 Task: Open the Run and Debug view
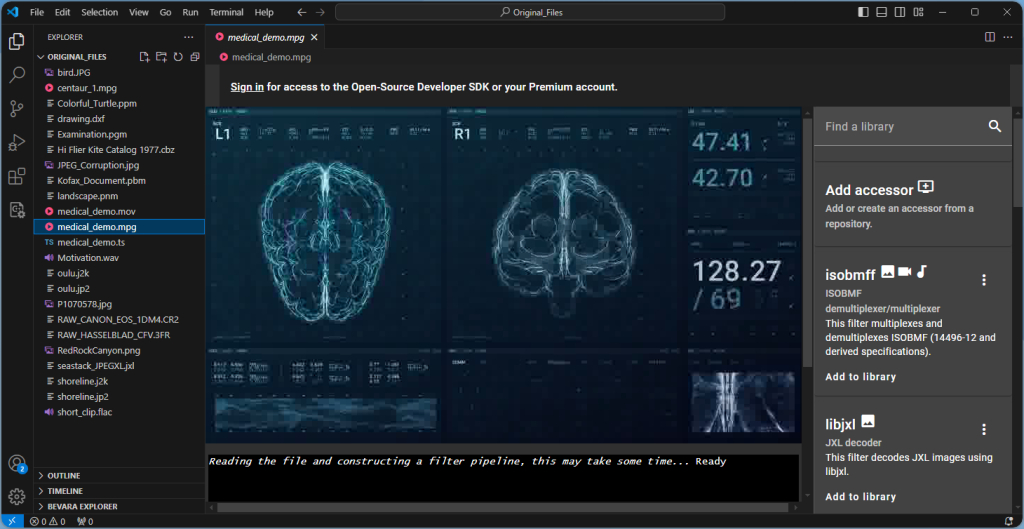pyautogui.click(x=17, y=142)
